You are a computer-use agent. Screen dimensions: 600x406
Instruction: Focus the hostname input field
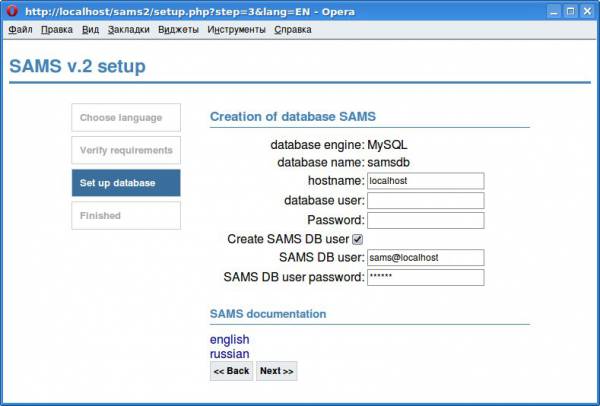coord(426,181)
